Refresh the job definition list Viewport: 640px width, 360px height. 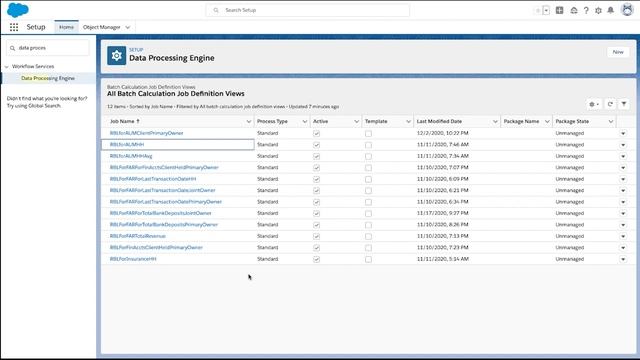click(x=610, y=104)
